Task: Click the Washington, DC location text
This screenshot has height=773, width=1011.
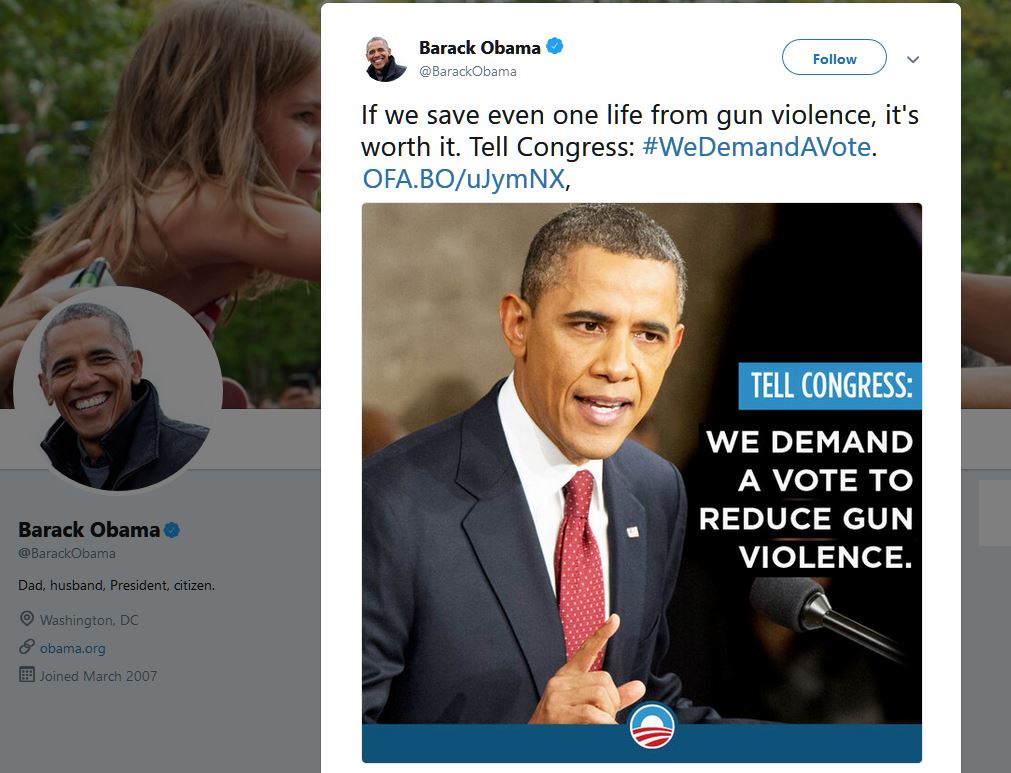Action: pyautogui.click(x=89, y=620)
